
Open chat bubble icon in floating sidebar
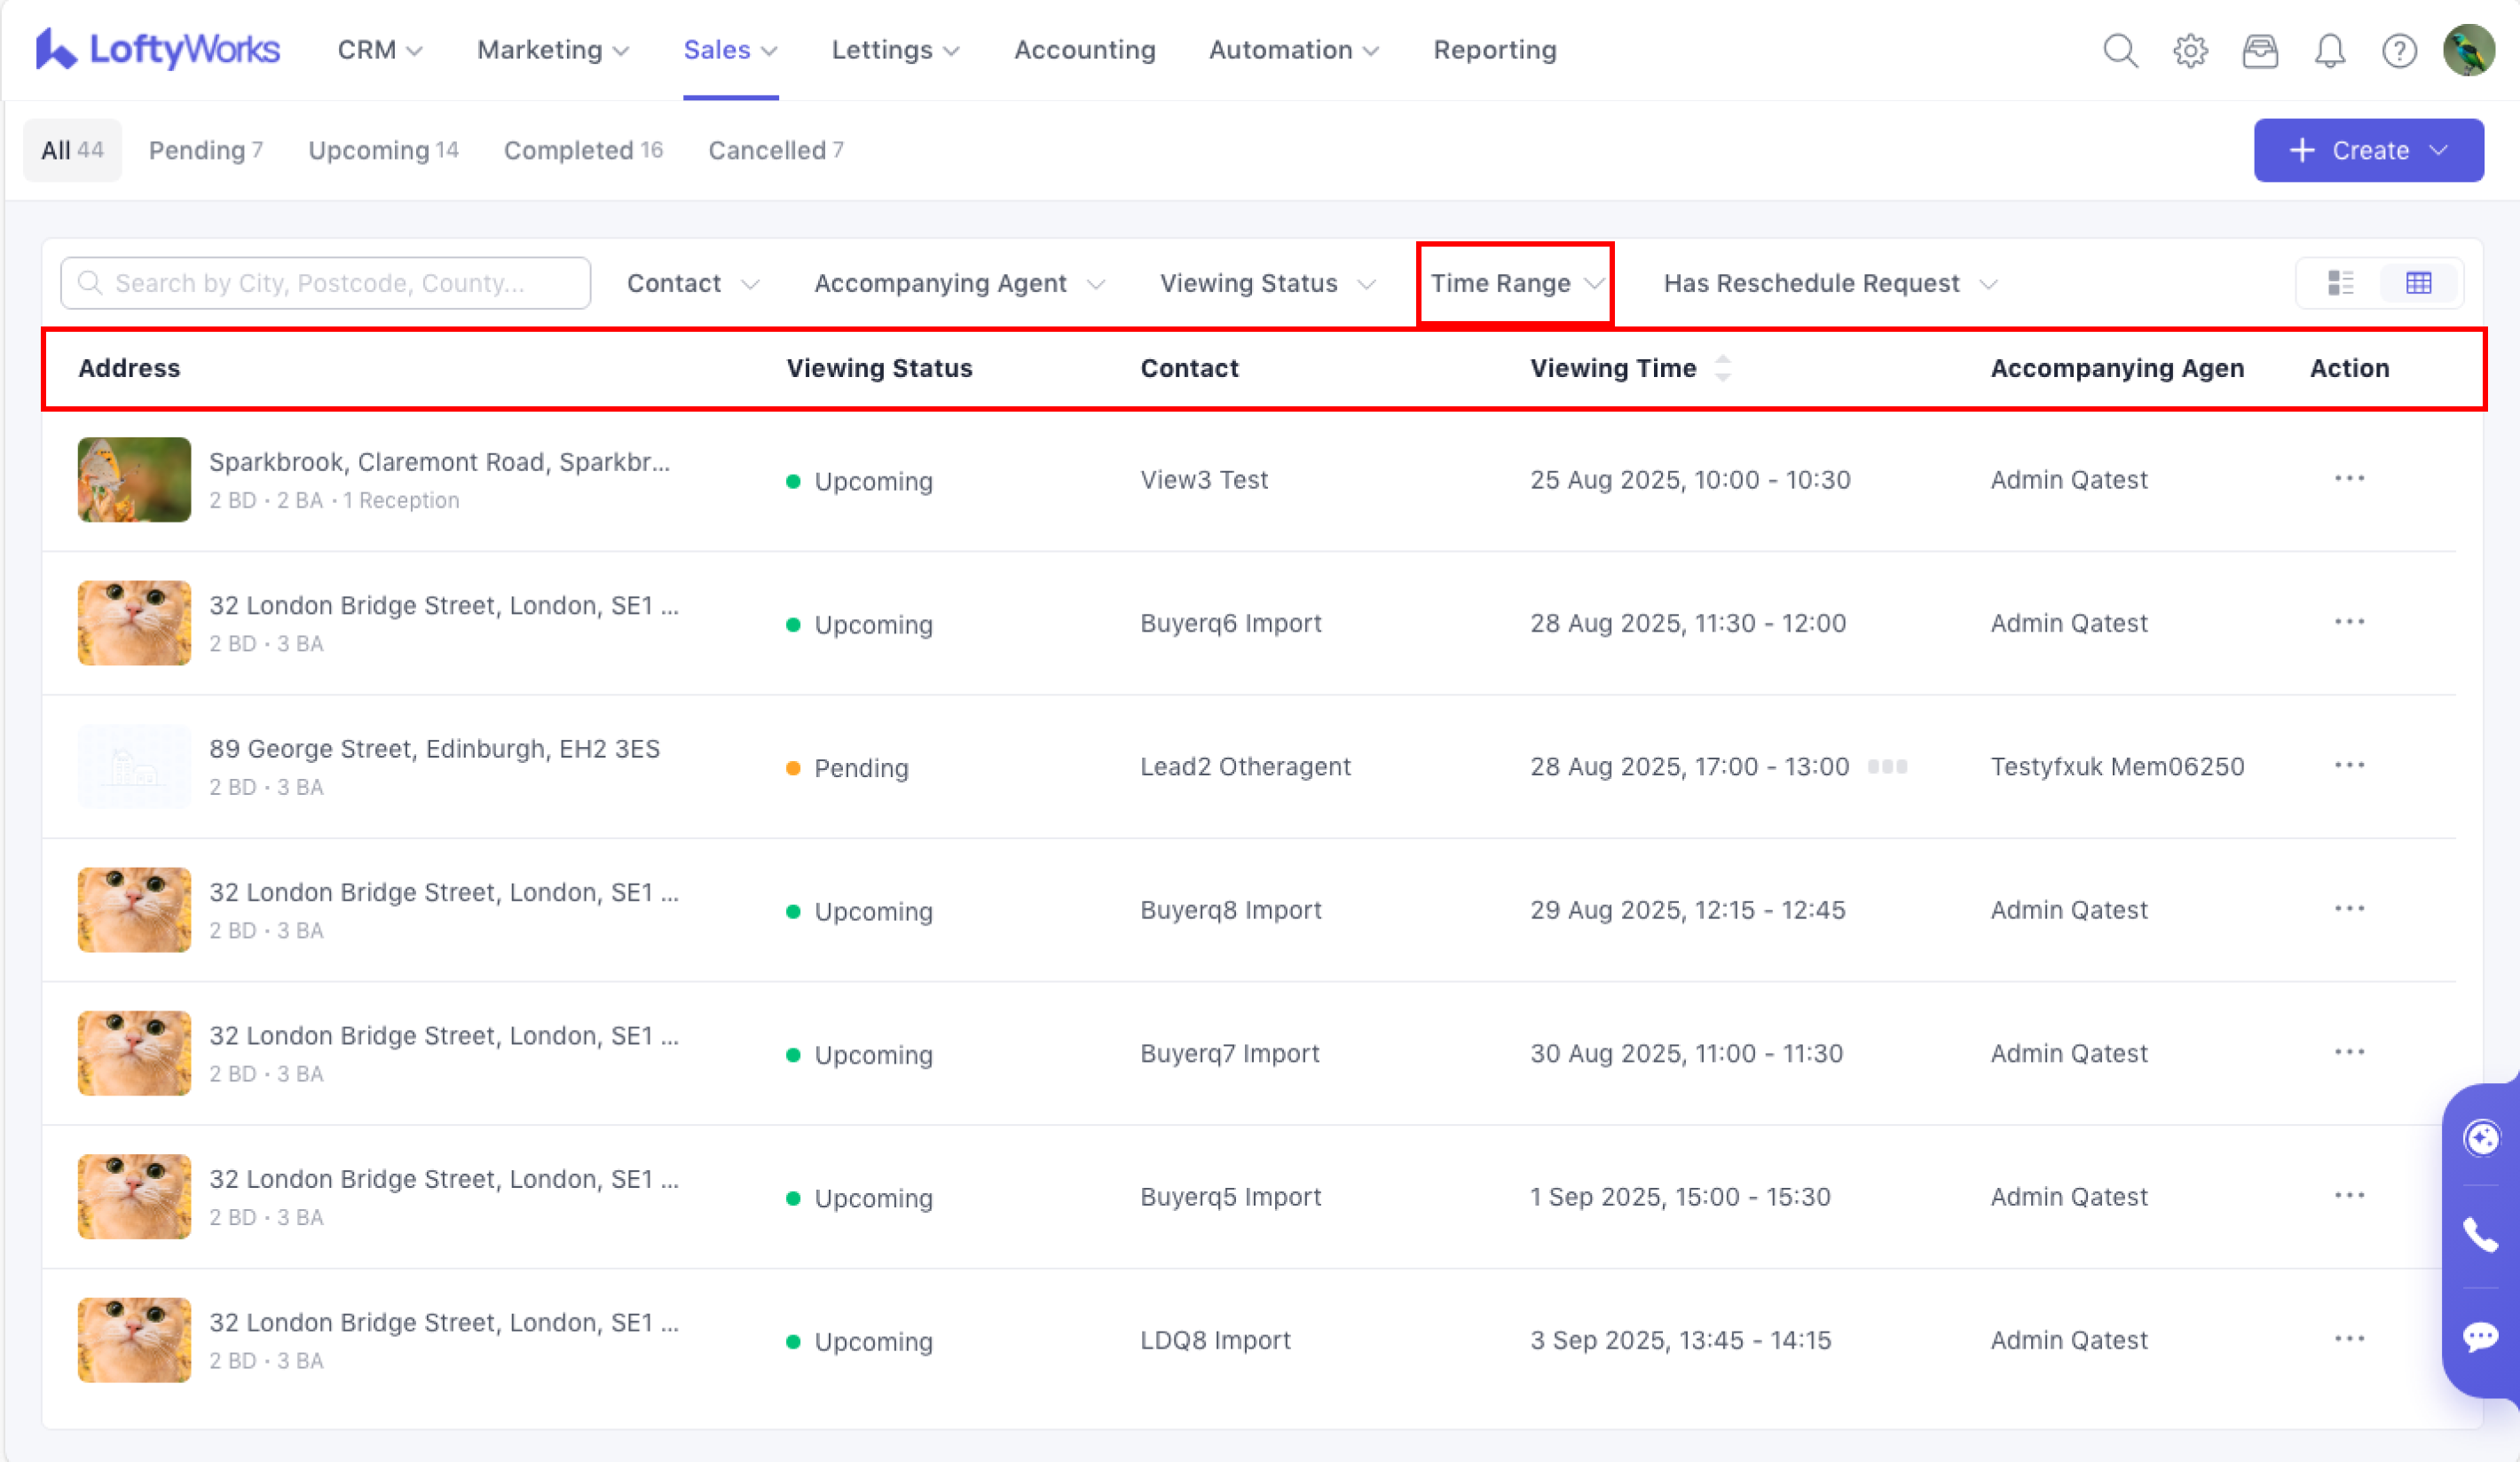(x=2481, y=1336)
